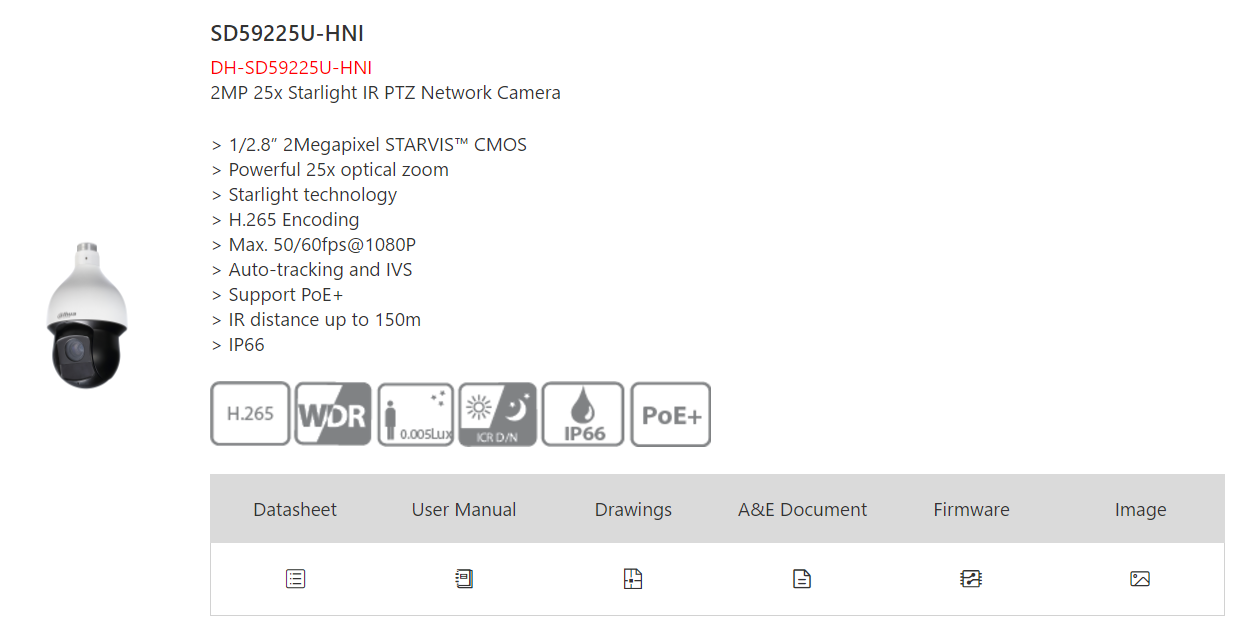
Task: Select the Firmware column header
Action: 971,510
